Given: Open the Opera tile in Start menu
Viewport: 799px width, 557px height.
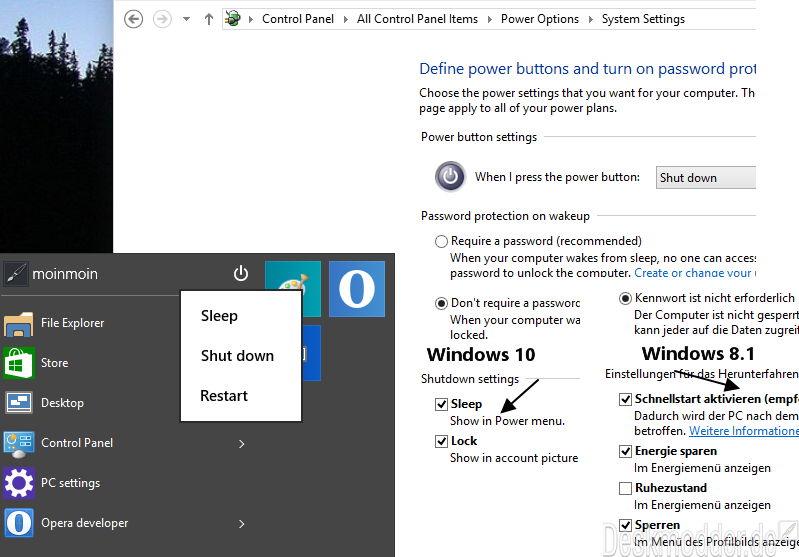Looking at the screenshot, I should tap(357, 289).
